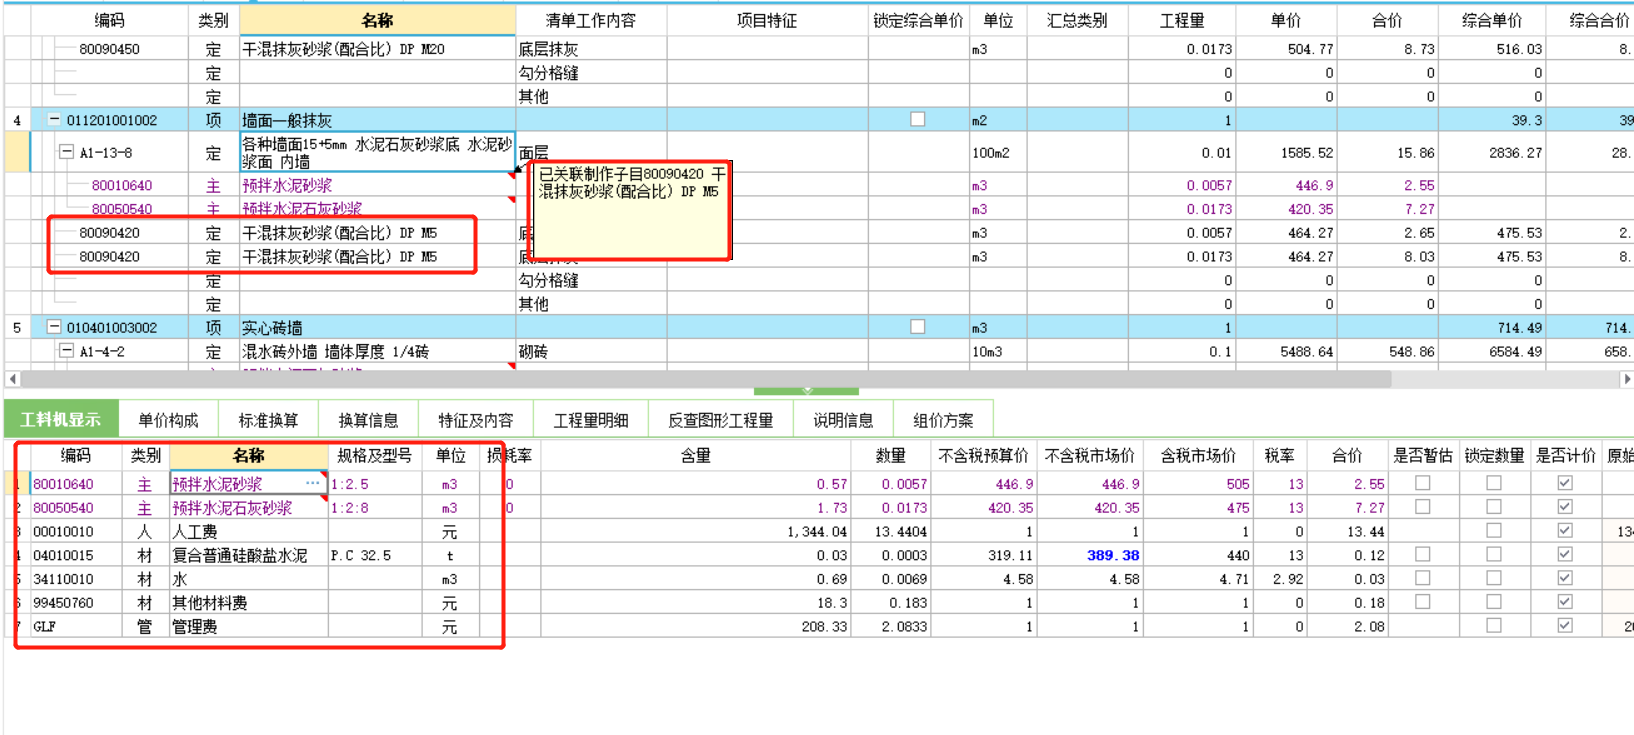Click the quantity value 2.0833
This screenshot has width=1634, height=735.
[x=904, y=627]
